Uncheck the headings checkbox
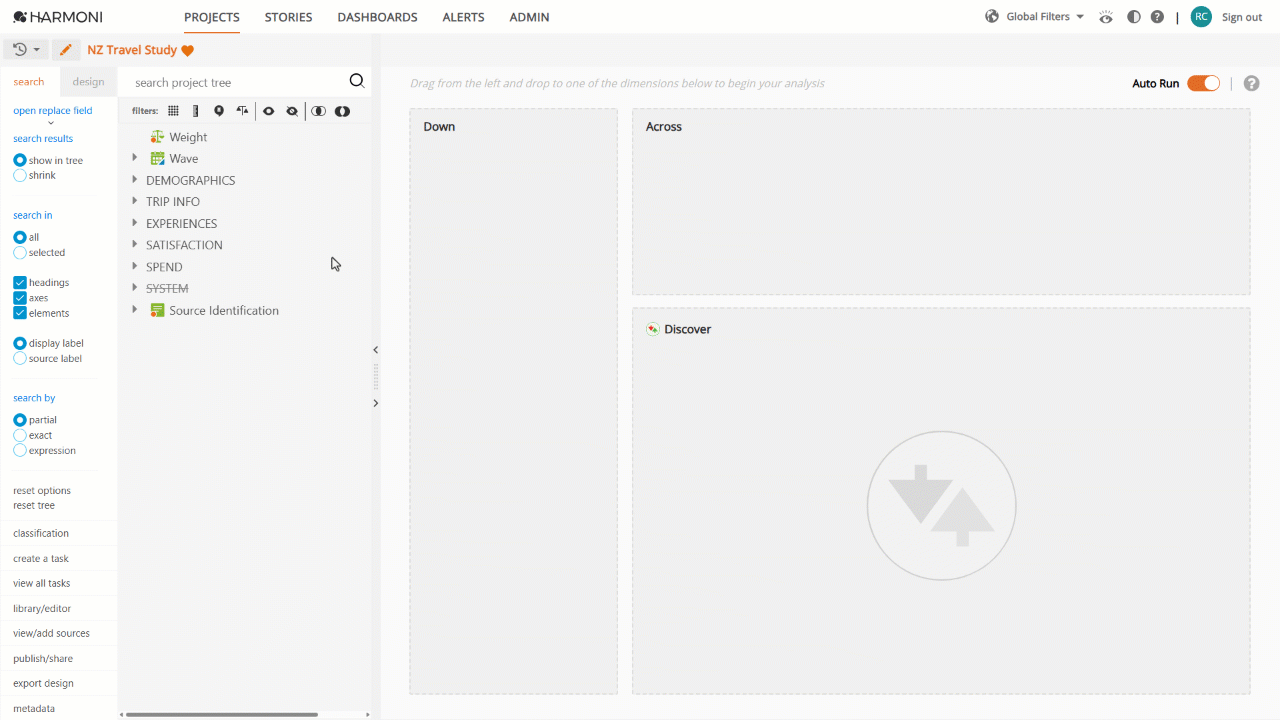This screenshot has height=720, width=1280. click(20, 283)
